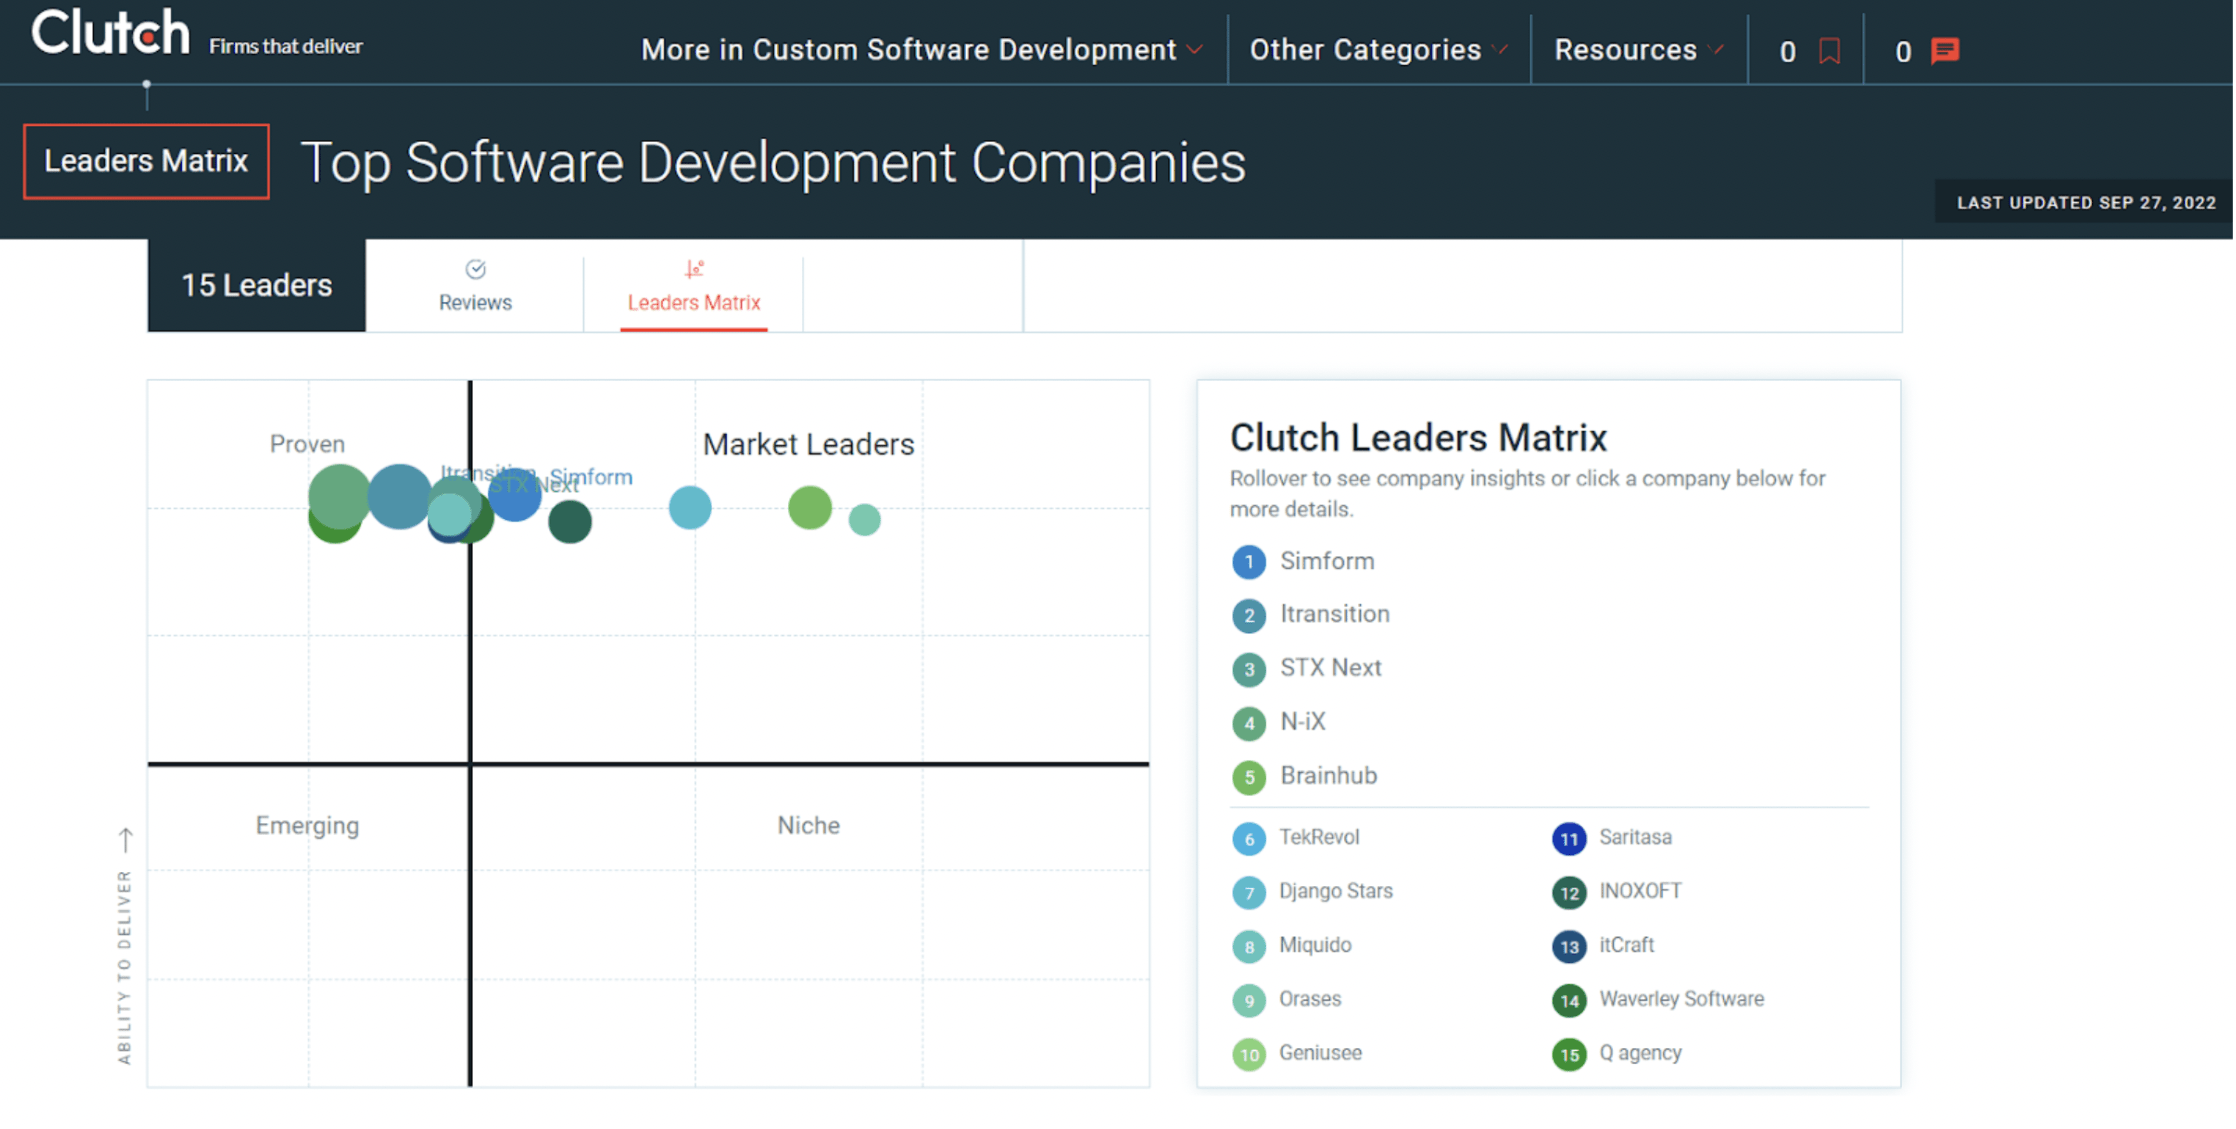Click the lone light blue matrix bubble

pyautogui.click(x=690, y=508)
